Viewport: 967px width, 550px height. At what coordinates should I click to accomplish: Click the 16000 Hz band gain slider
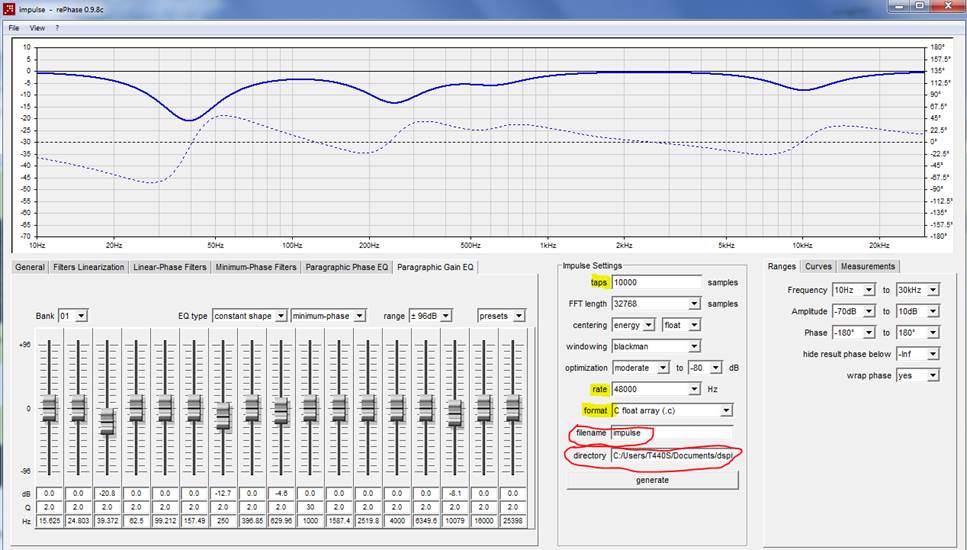484,408
